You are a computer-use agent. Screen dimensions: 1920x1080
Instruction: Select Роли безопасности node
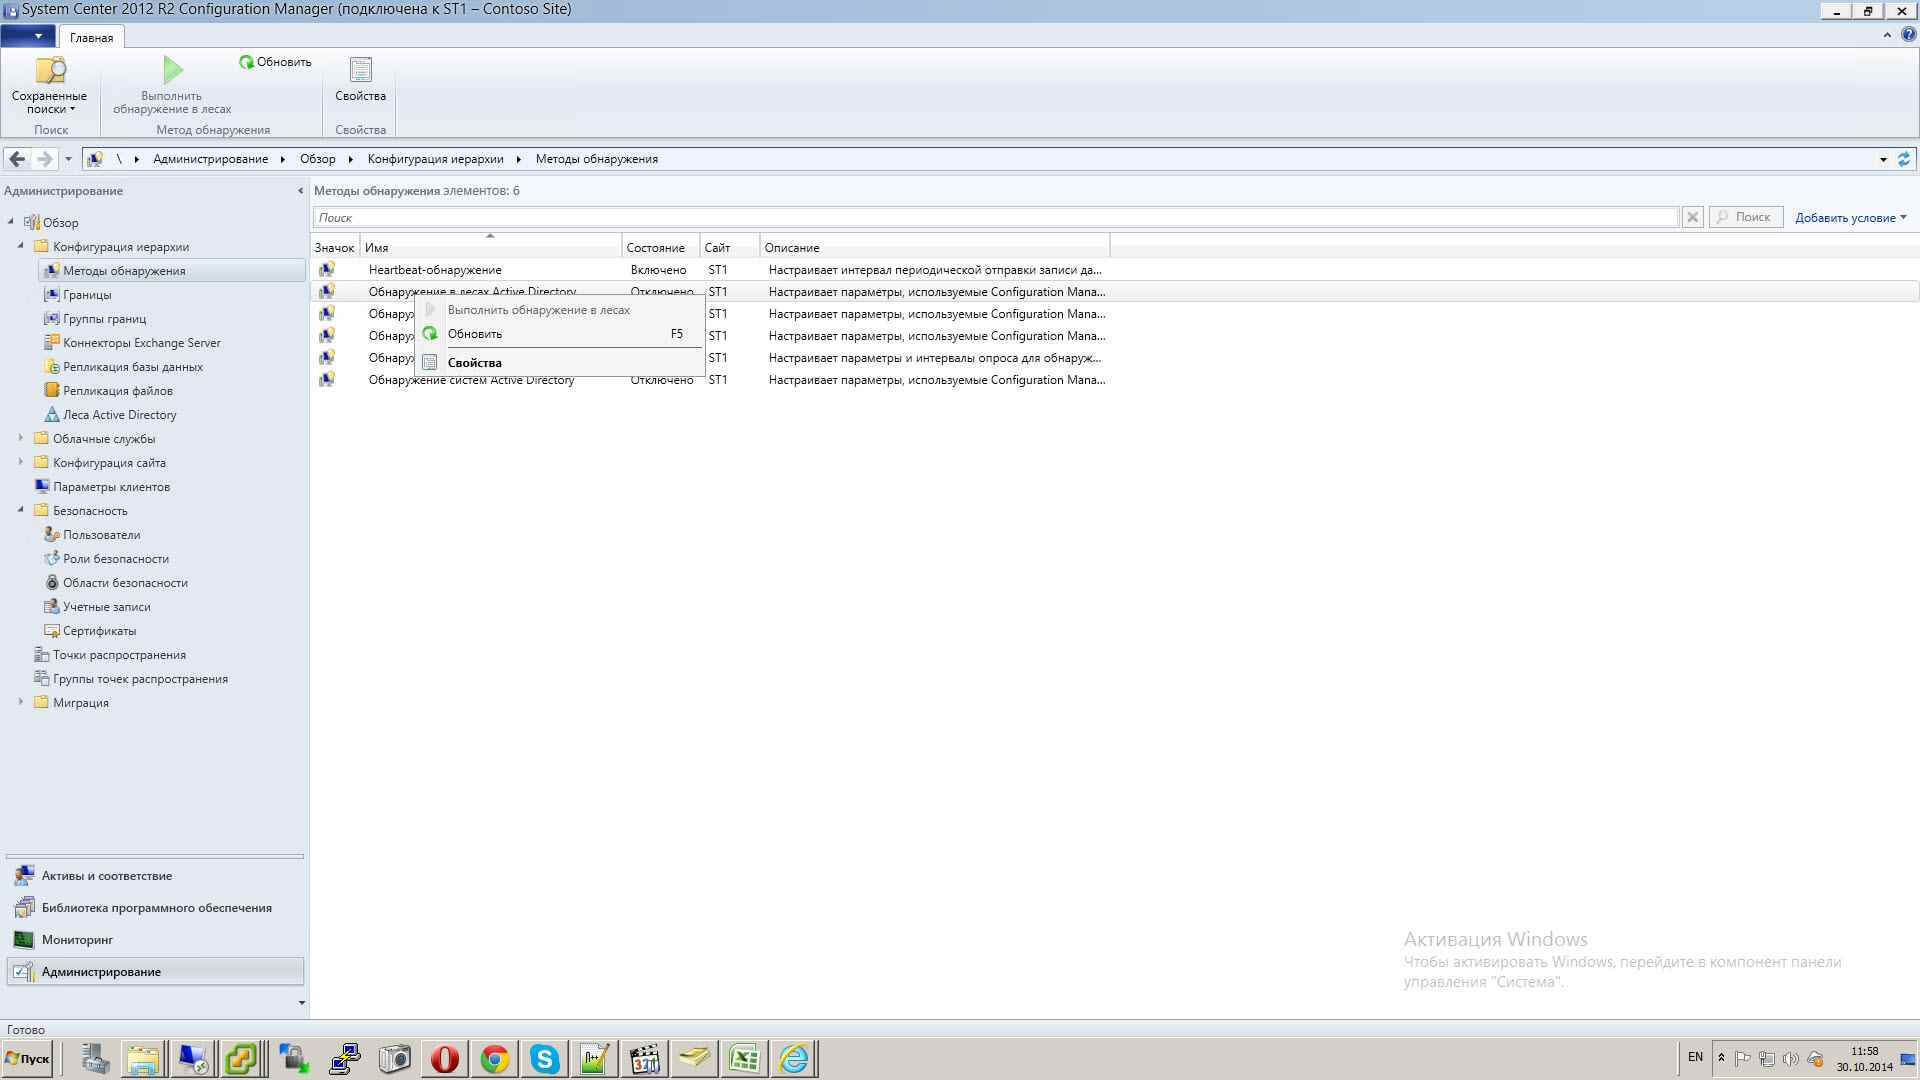115,559
